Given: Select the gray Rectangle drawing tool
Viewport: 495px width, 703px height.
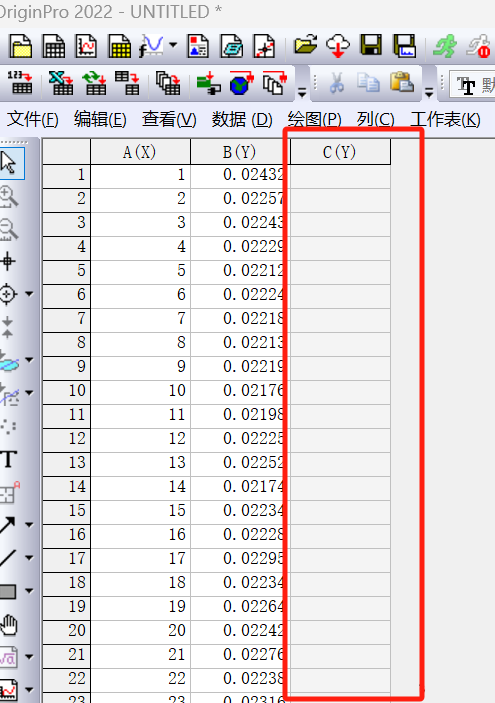Looking at the screenshot, I should coord(8,591).
